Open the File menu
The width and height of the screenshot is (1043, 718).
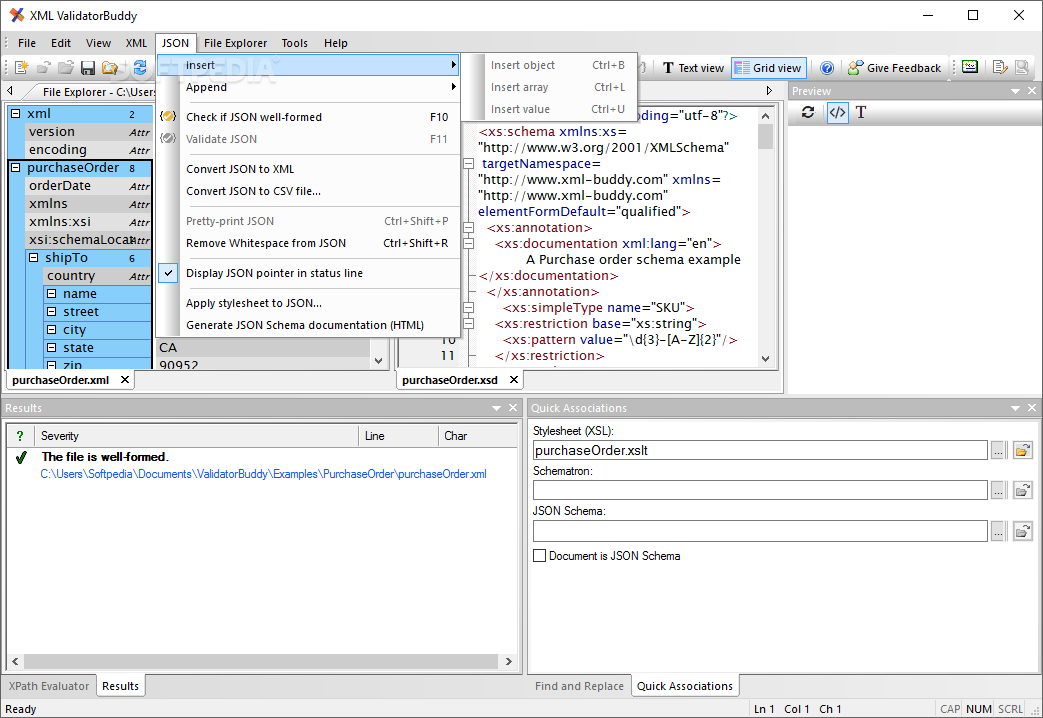pos(27,43)
